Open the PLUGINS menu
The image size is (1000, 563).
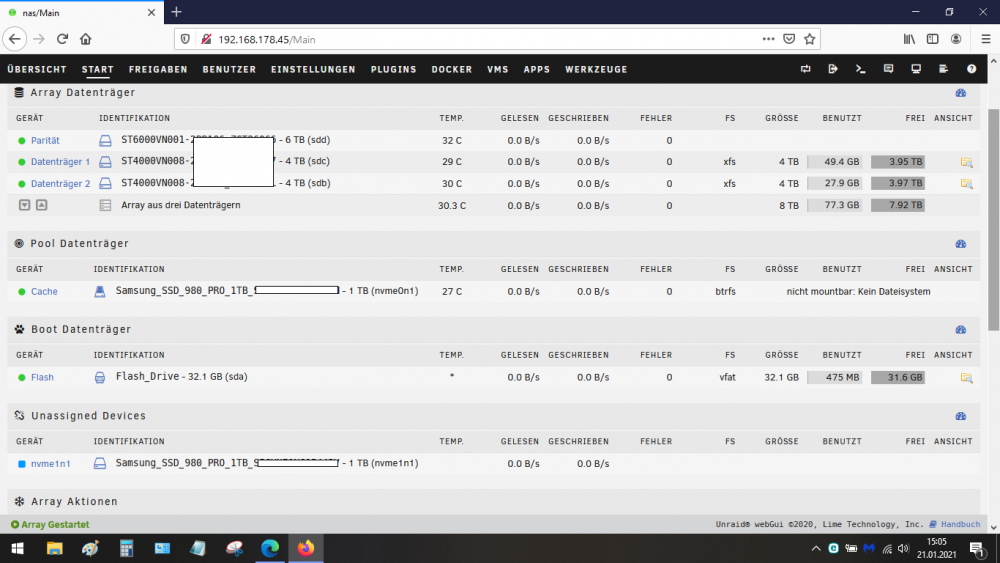tap(393, 69)
